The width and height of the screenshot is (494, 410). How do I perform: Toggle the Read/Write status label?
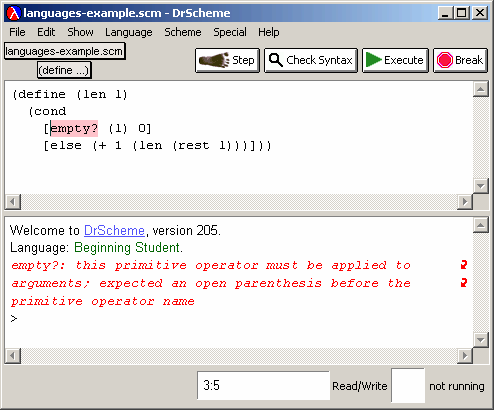(360, 386)
